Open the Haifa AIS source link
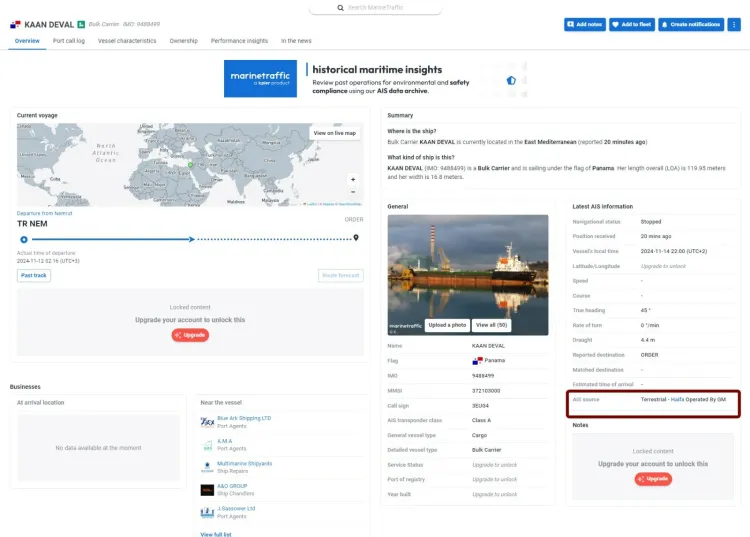 click(x=677, y=398)
